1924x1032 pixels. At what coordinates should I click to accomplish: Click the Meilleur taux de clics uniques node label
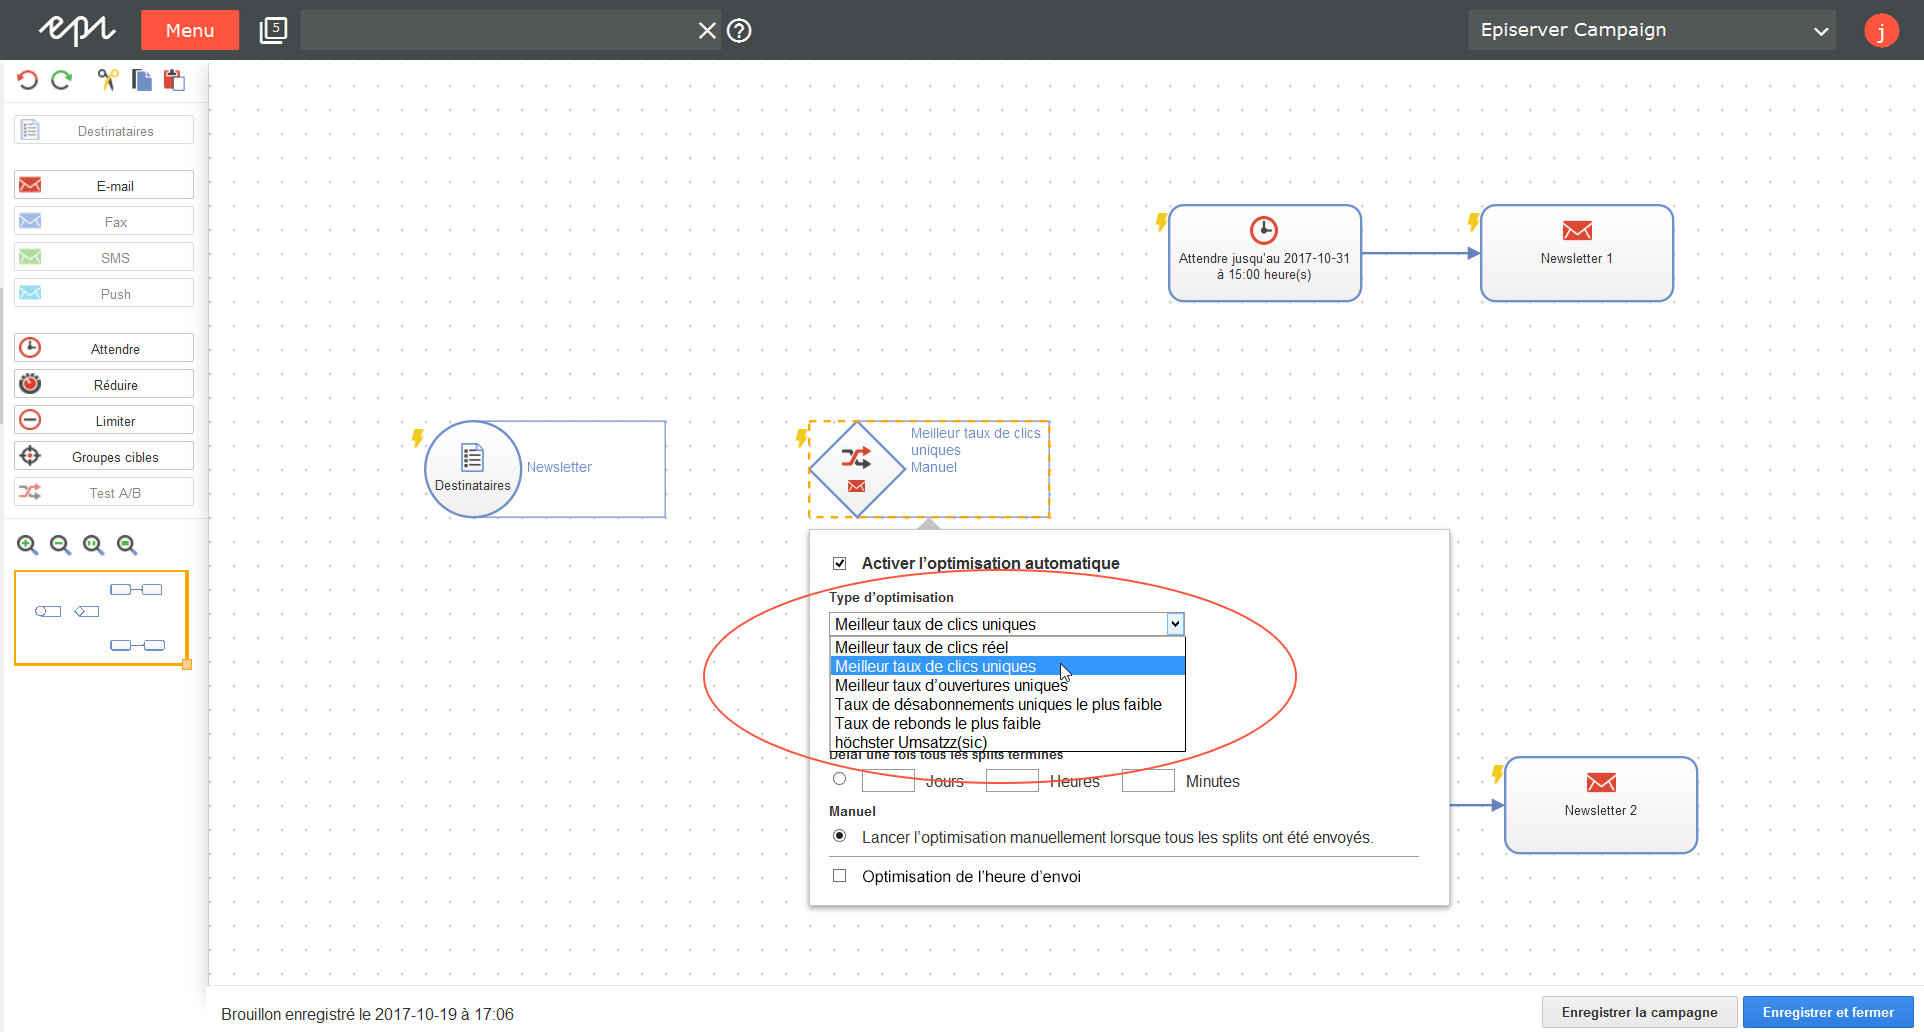pos(975,441)
